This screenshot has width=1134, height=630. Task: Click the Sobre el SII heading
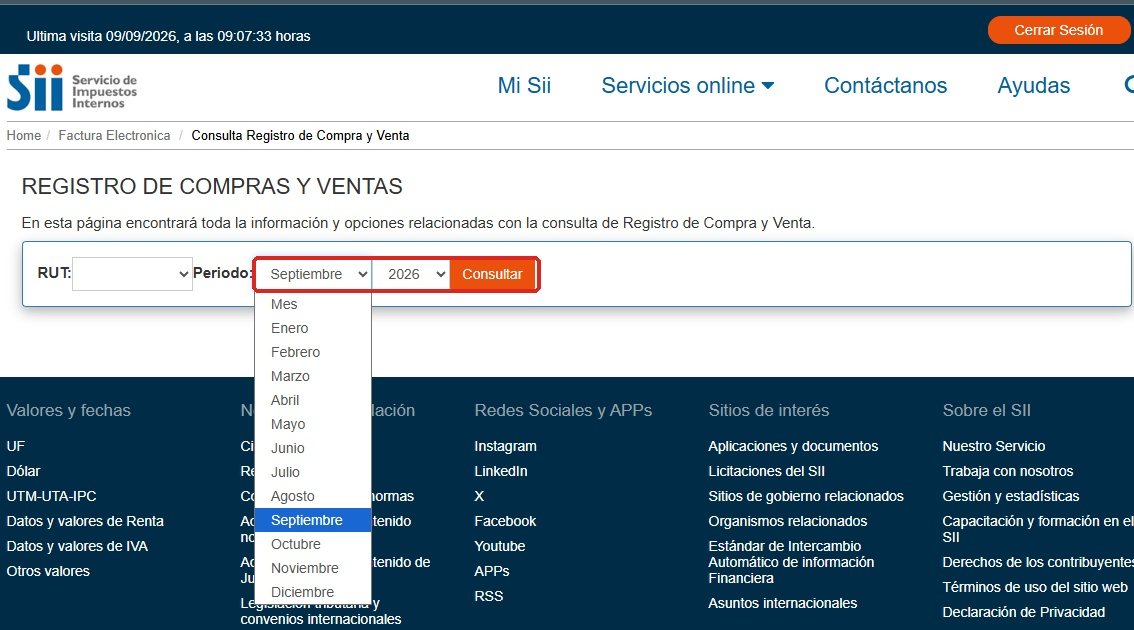986,410
